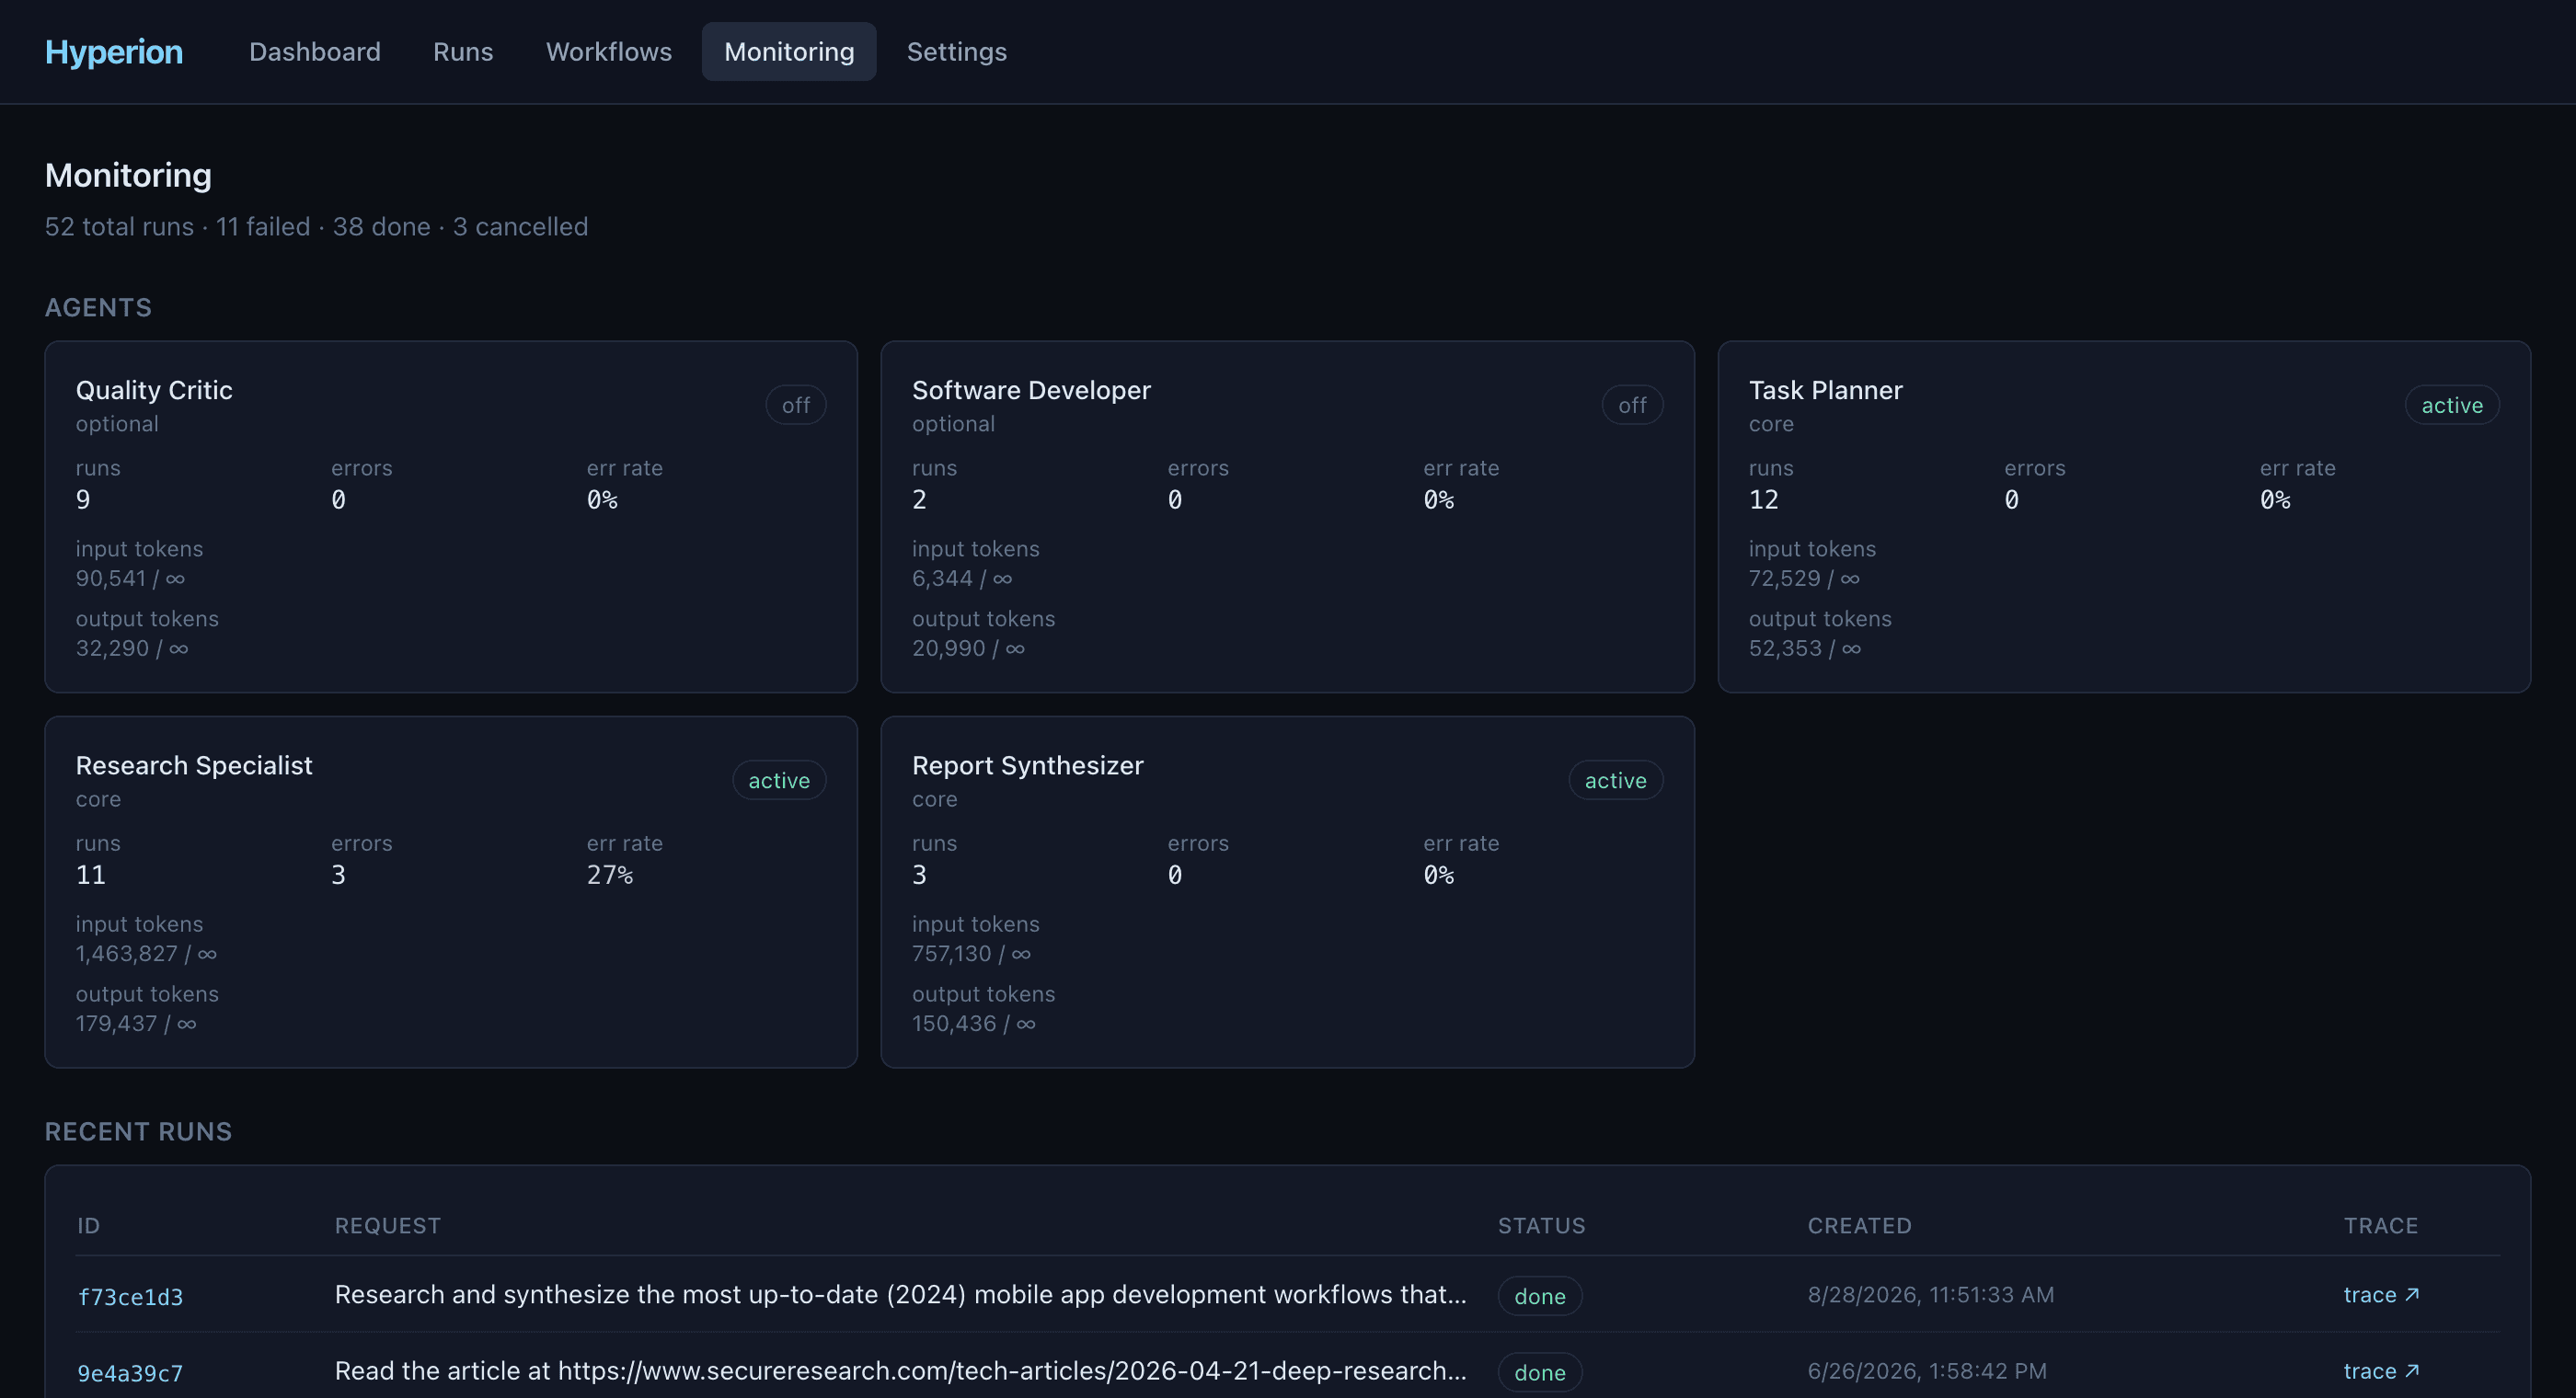Open run ID f73ce1d3
The width and height of the screenshot is (2576, 1398).
[x=131, y=1297]
